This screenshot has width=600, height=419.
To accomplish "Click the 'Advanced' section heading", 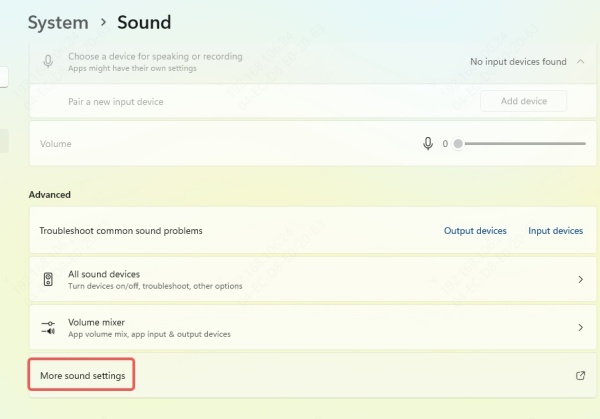I will tap(50, 194).
